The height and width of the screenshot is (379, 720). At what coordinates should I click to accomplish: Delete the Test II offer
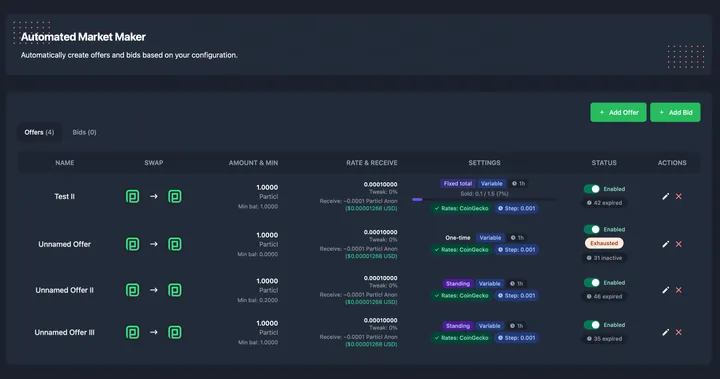[x=679, y=196]
